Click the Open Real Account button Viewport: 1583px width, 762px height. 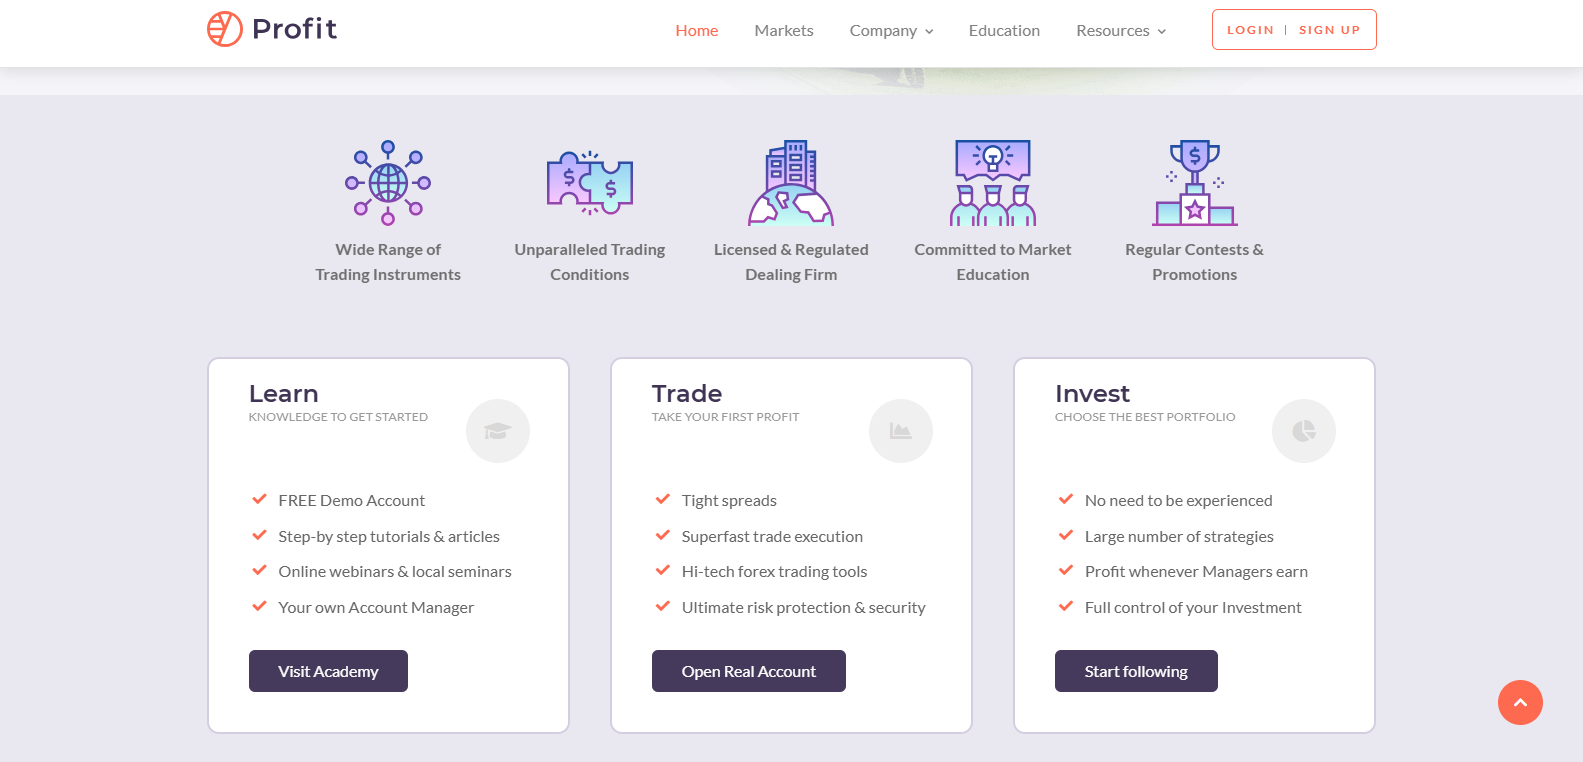tap(749, 671)
